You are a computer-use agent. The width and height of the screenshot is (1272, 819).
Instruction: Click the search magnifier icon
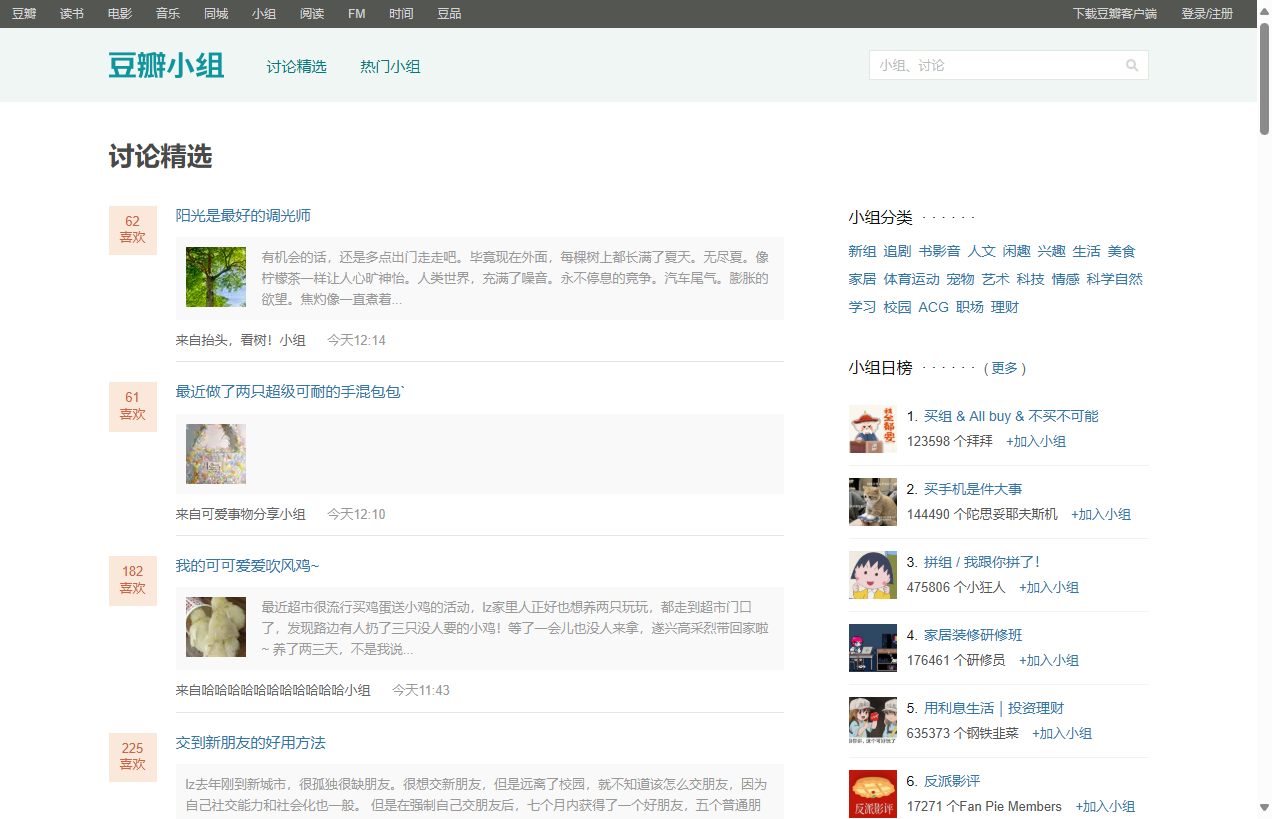[1132, 66]
